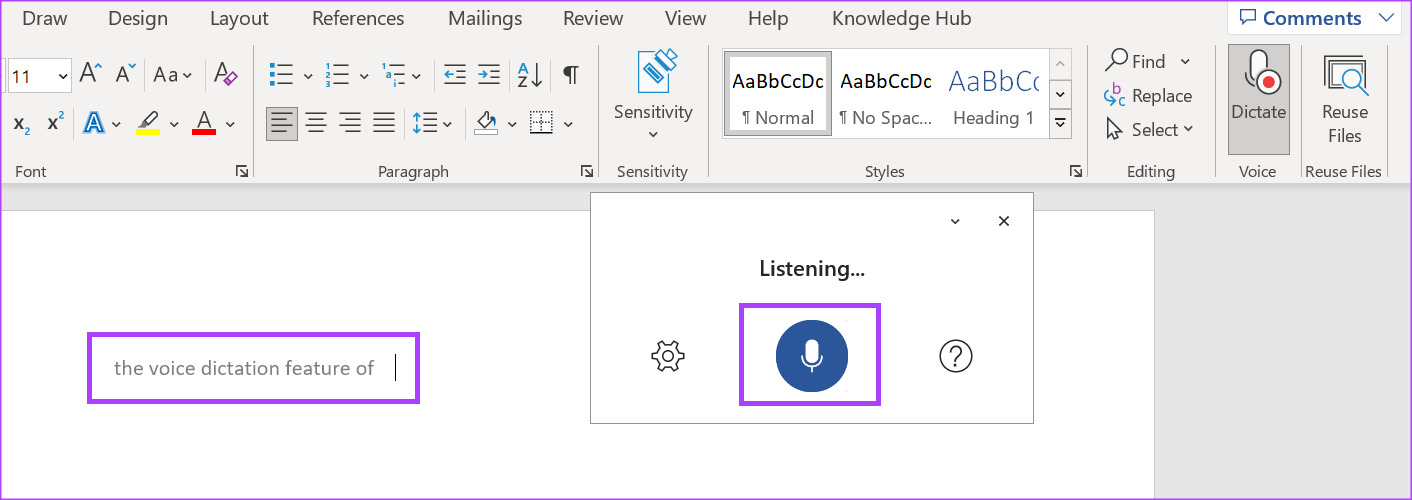Open the Draw tab

pyautogui.click(x=43, y=19)
